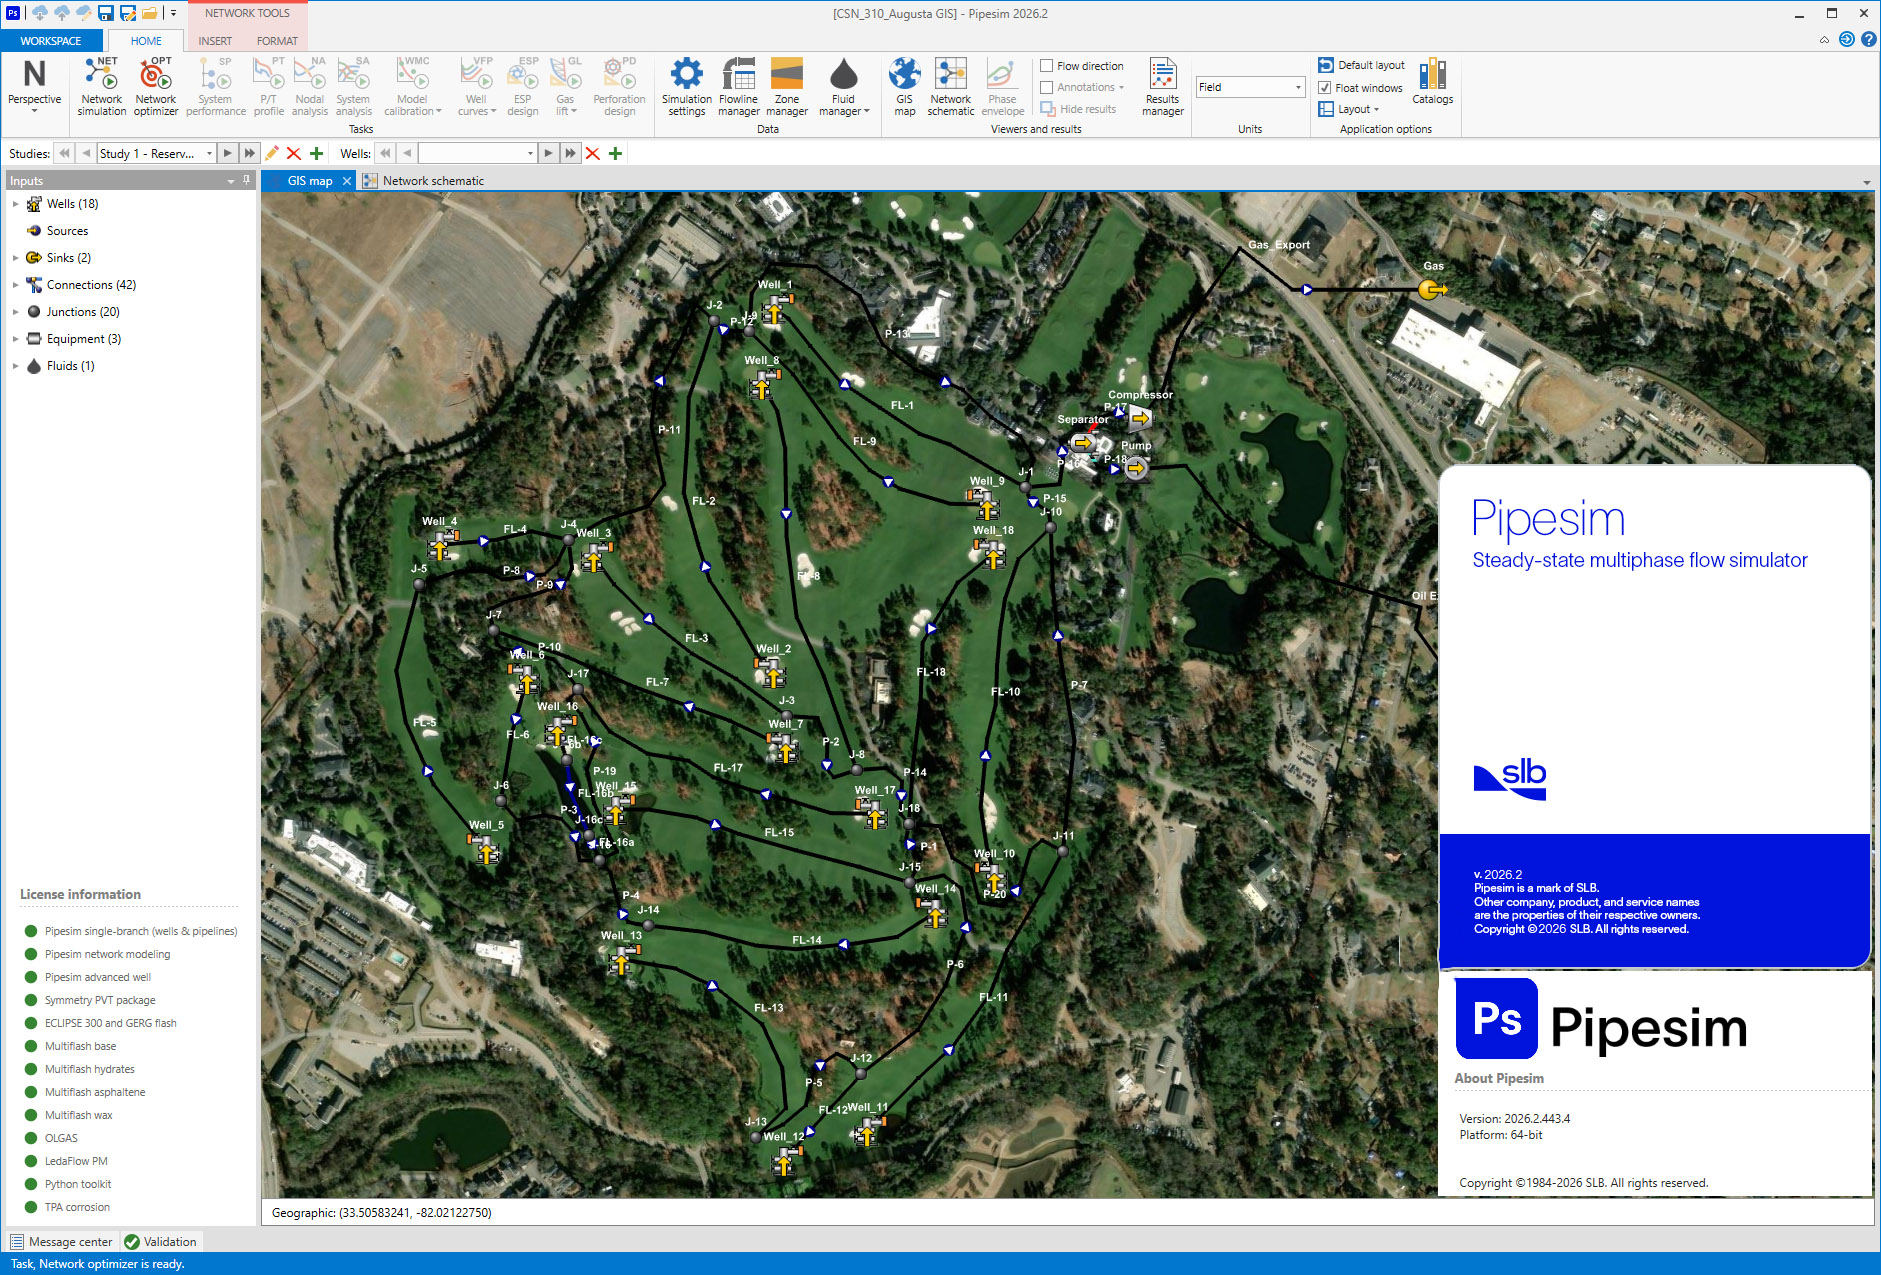Open the Zone manager
Screen dimensions: 1881x1275
click(787, 86)
